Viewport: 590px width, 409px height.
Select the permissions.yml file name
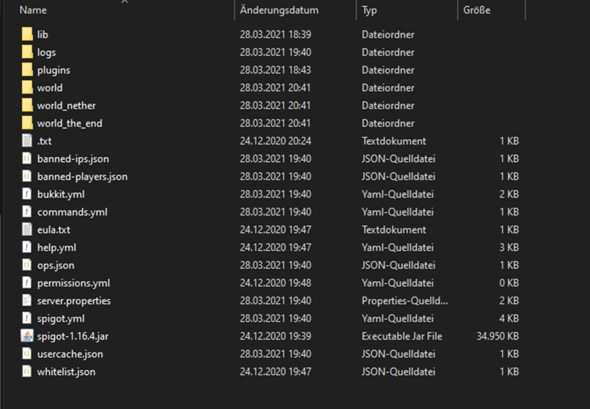[73, 283]
